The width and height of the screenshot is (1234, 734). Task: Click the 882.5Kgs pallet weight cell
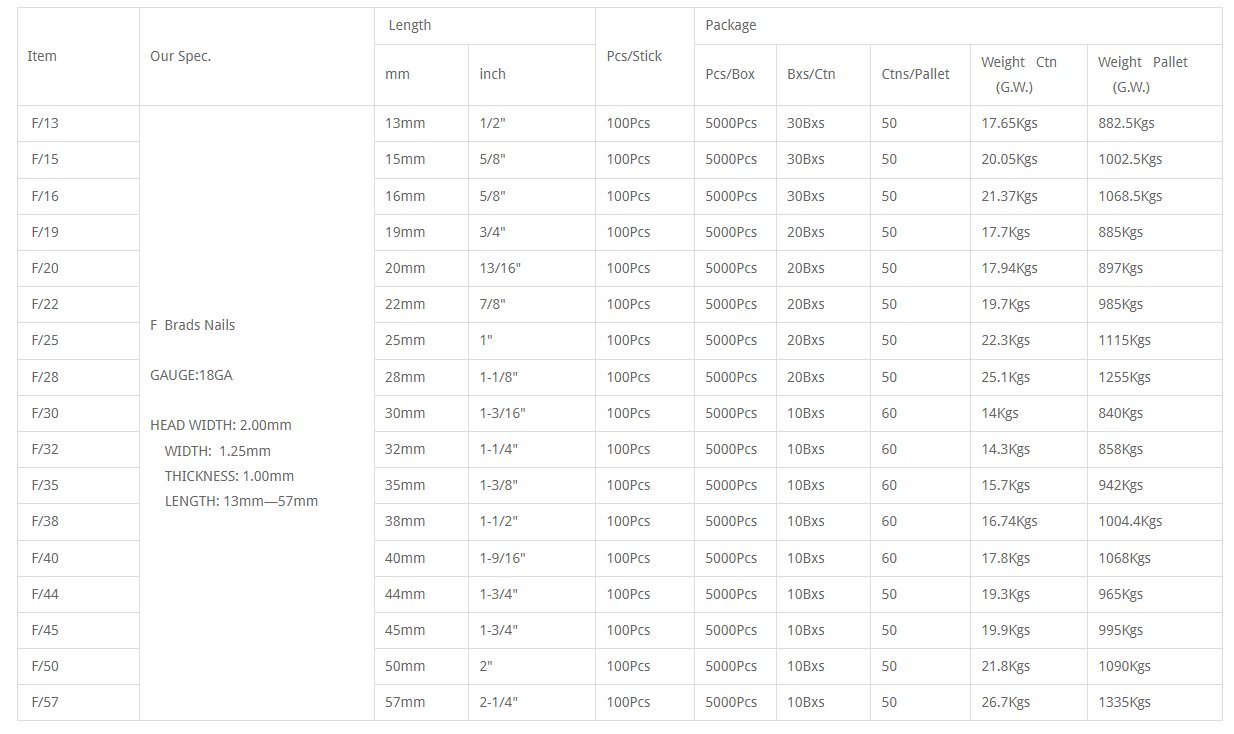pyautogui.click(x=1155, y=123)
